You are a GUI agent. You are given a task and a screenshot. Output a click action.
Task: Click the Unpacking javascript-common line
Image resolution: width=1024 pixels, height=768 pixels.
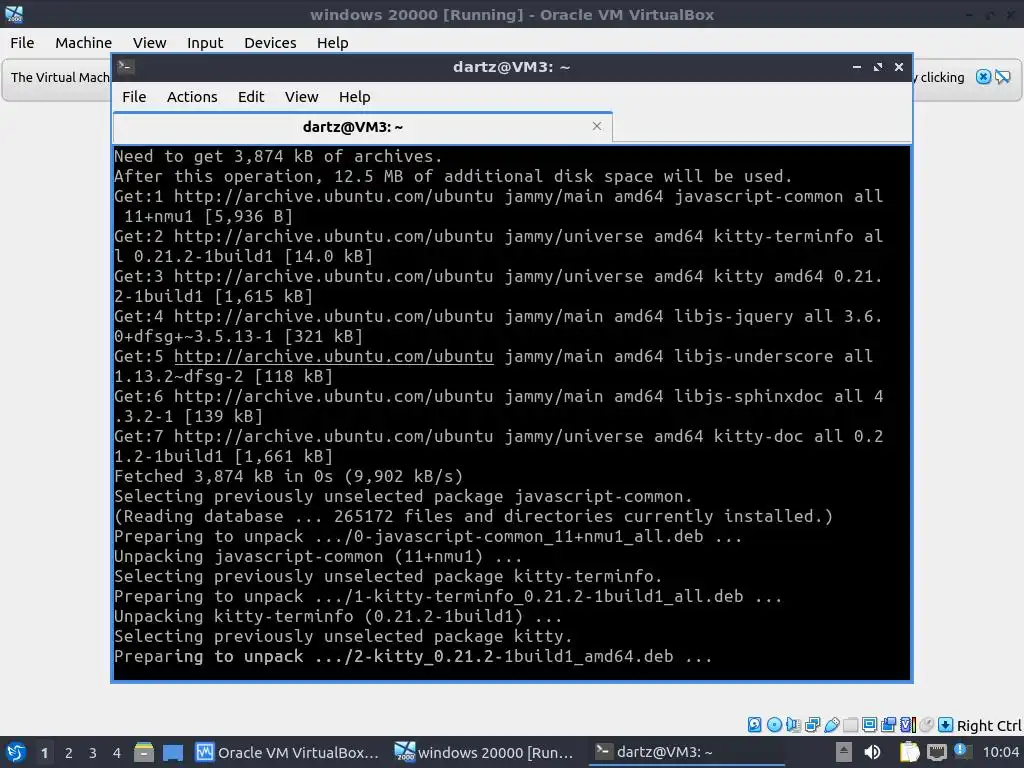point(318,556)
